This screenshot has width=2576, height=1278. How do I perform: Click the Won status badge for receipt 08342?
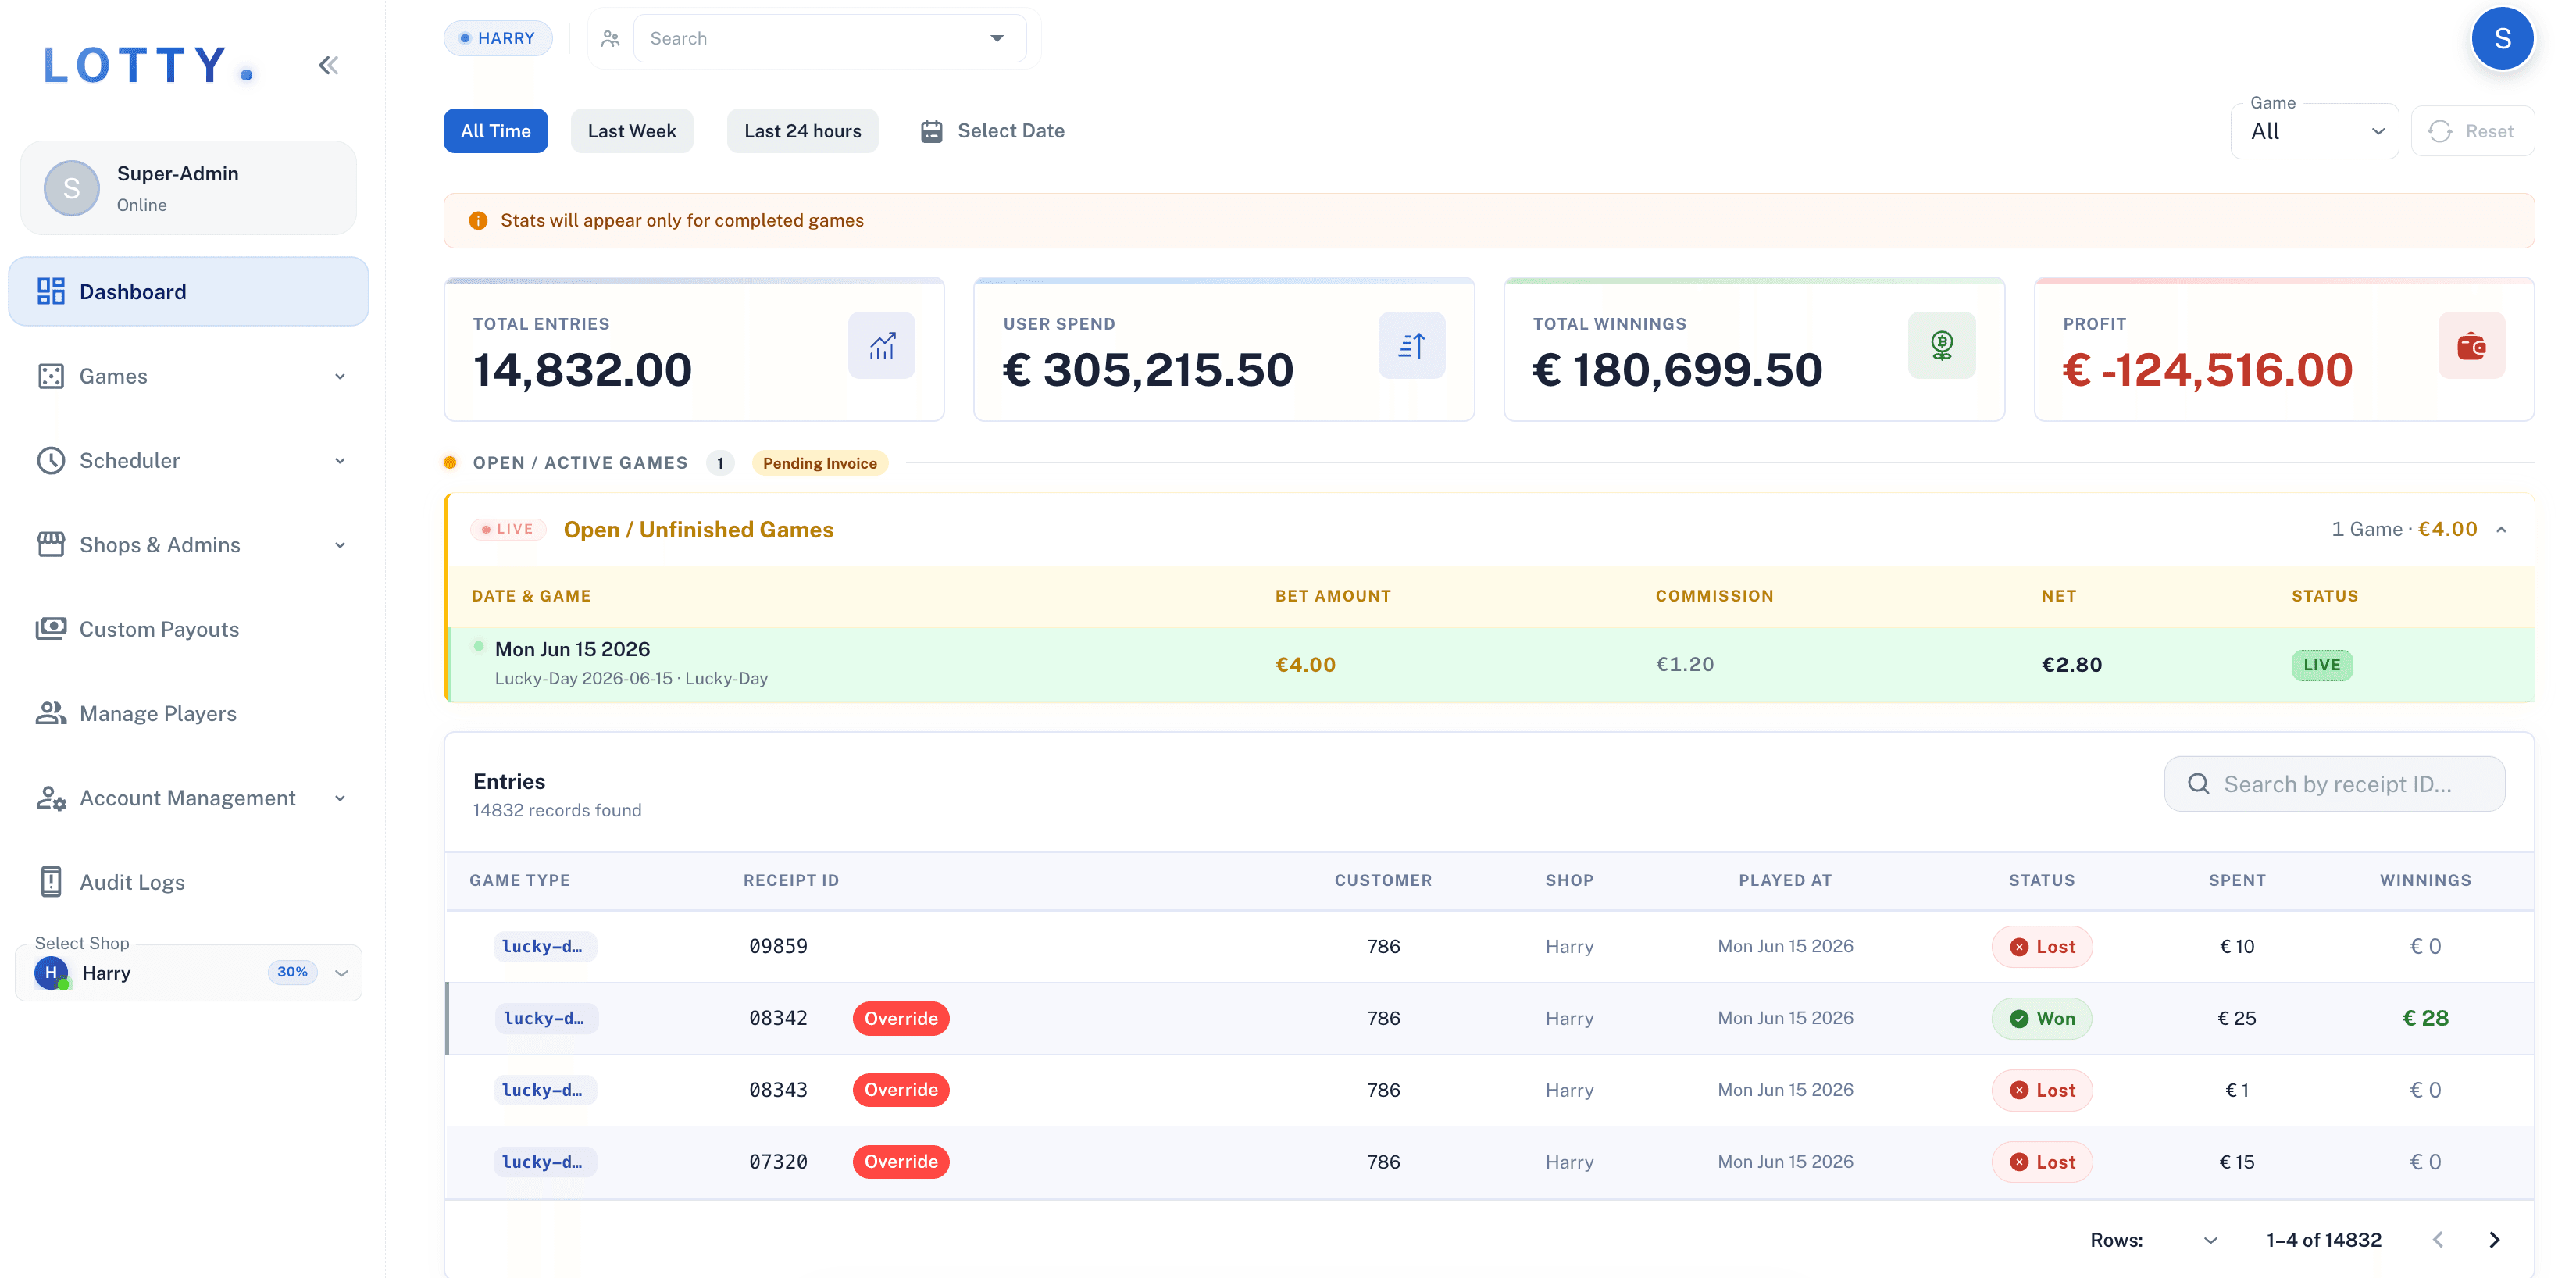point(2041,1018)
